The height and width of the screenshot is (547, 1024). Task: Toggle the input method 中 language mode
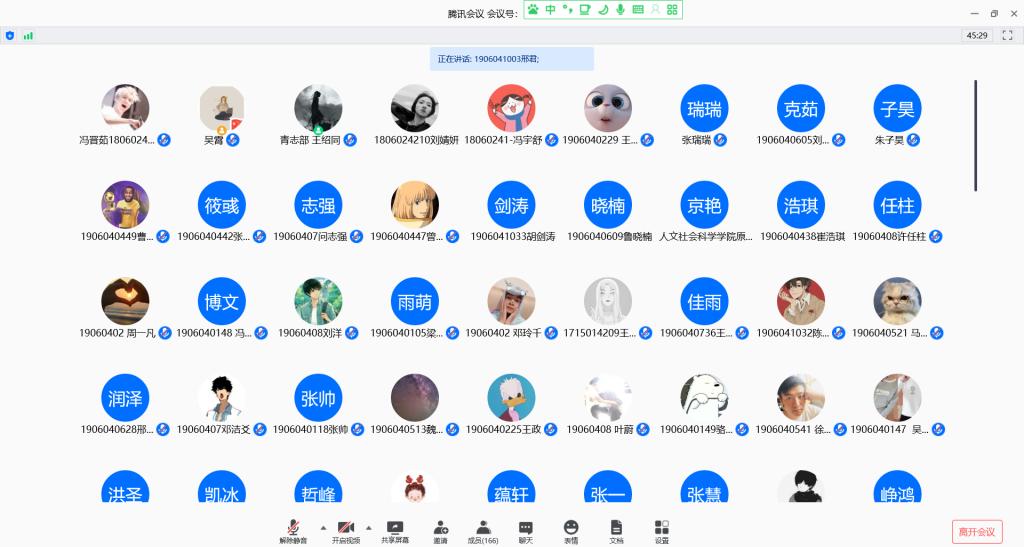550,10
